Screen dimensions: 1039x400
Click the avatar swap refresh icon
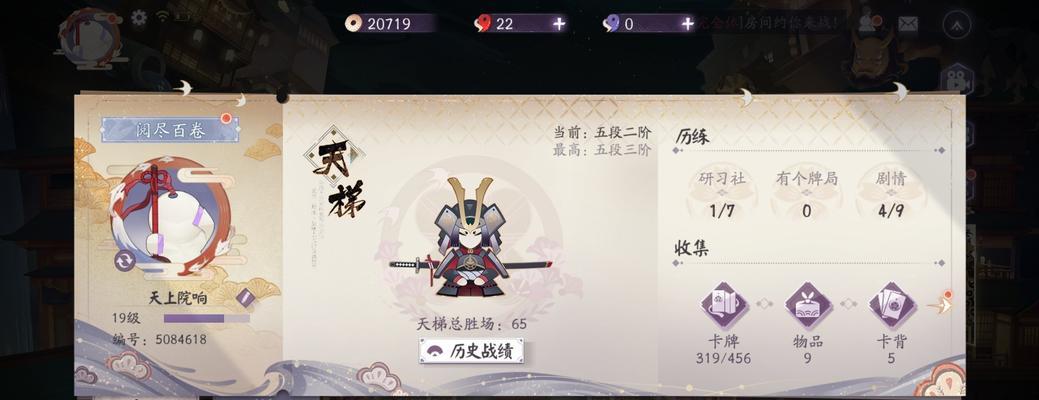(x=124, y=260)
